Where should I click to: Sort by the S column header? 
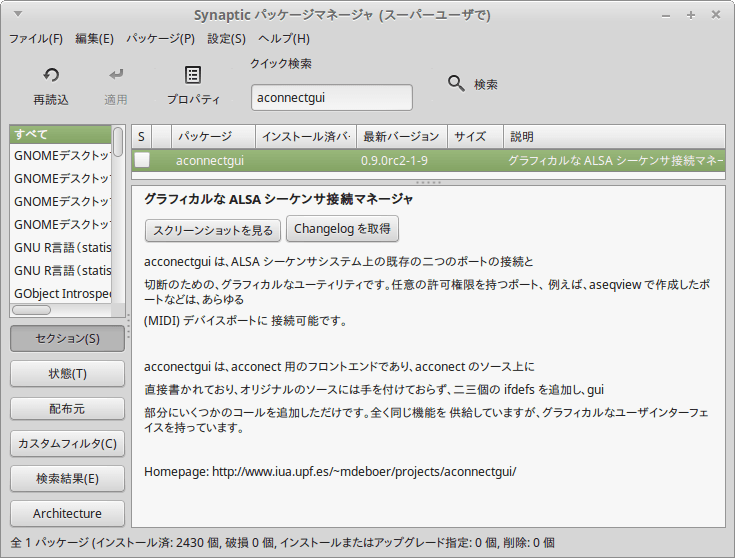(x=142, y=136)
